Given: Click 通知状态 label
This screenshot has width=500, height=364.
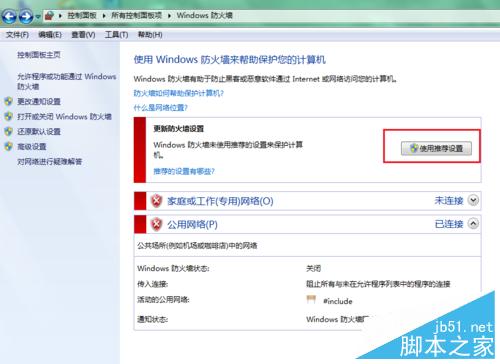Looking at the screenshot, I should [153, 319].
